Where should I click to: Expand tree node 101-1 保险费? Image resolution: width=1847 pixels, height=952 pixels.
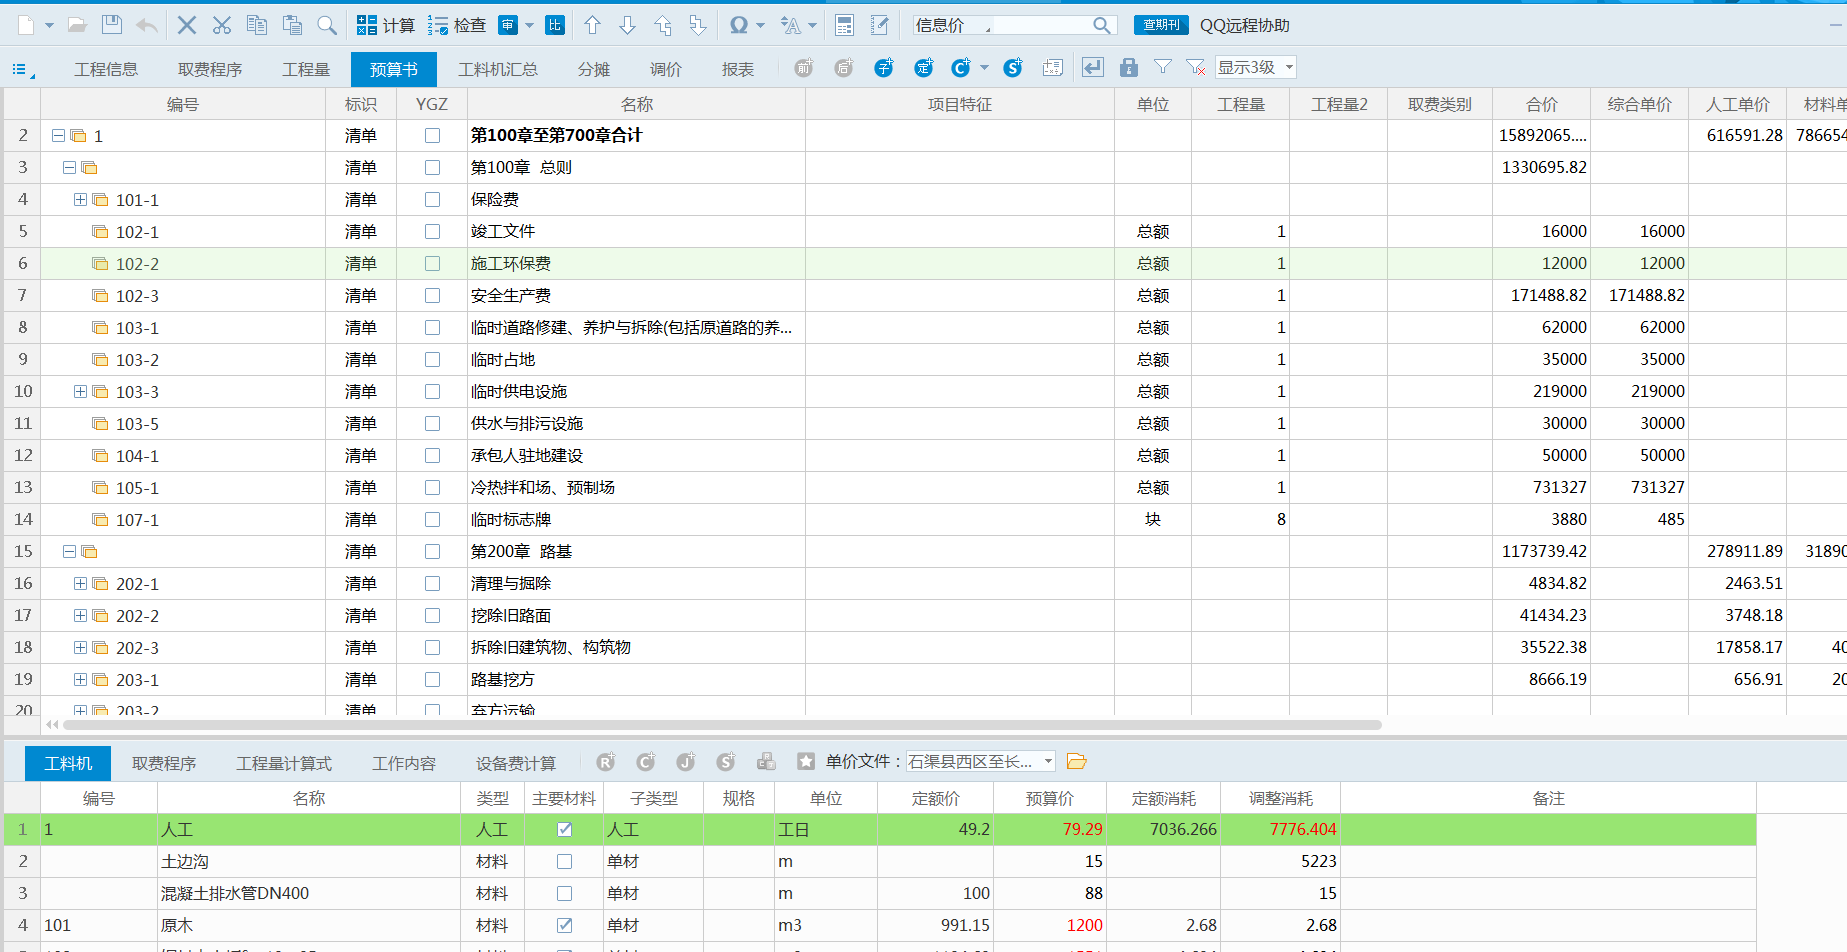(80, 200)
